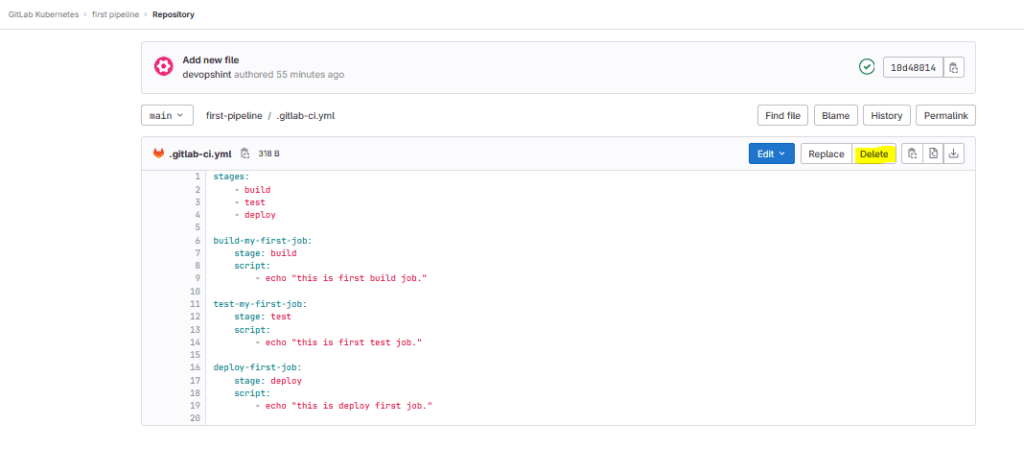Click the 'stages:' code line
Image resolution: width=1024 pixels, height=471 pixels.
232,177
